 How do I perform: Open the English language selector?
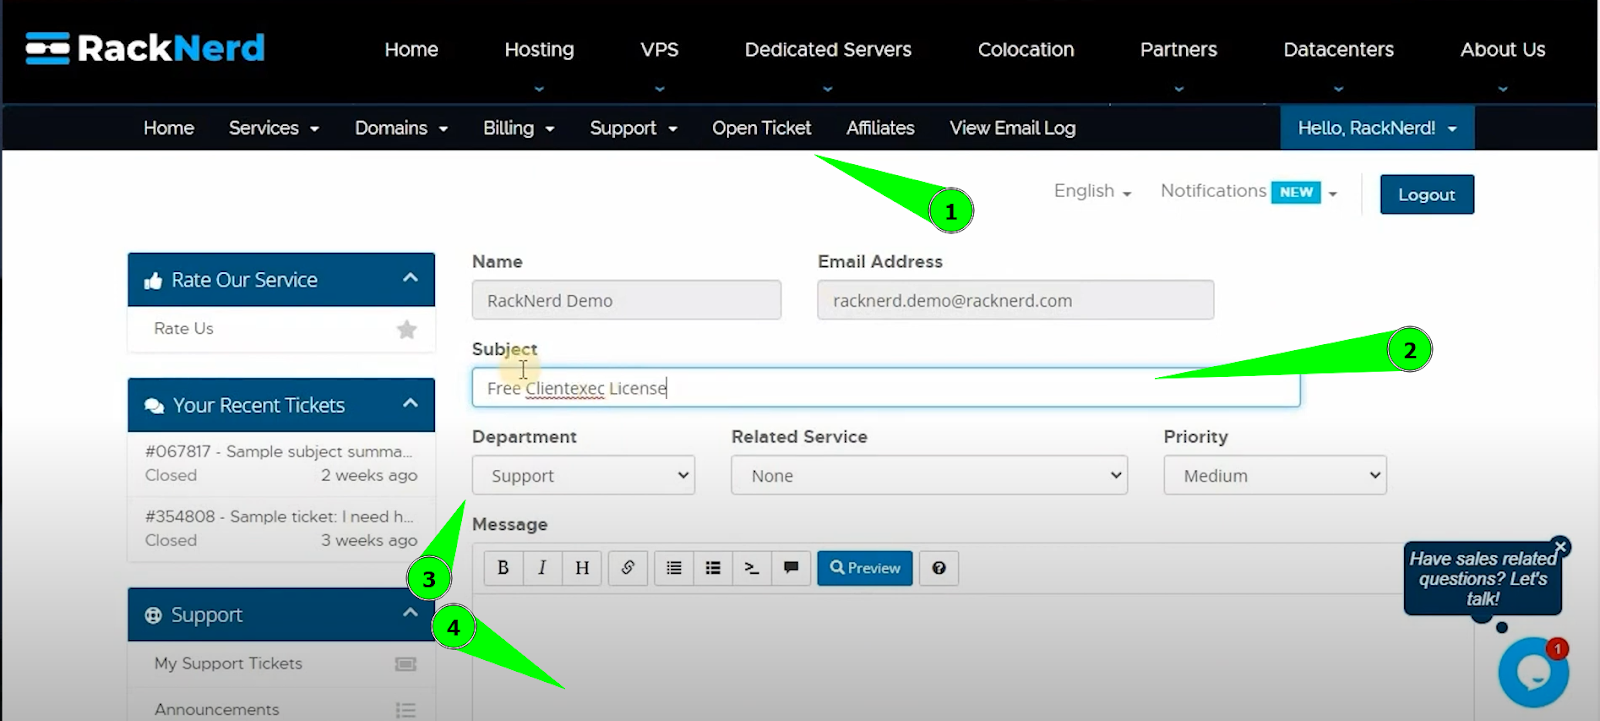(1092, 191)
